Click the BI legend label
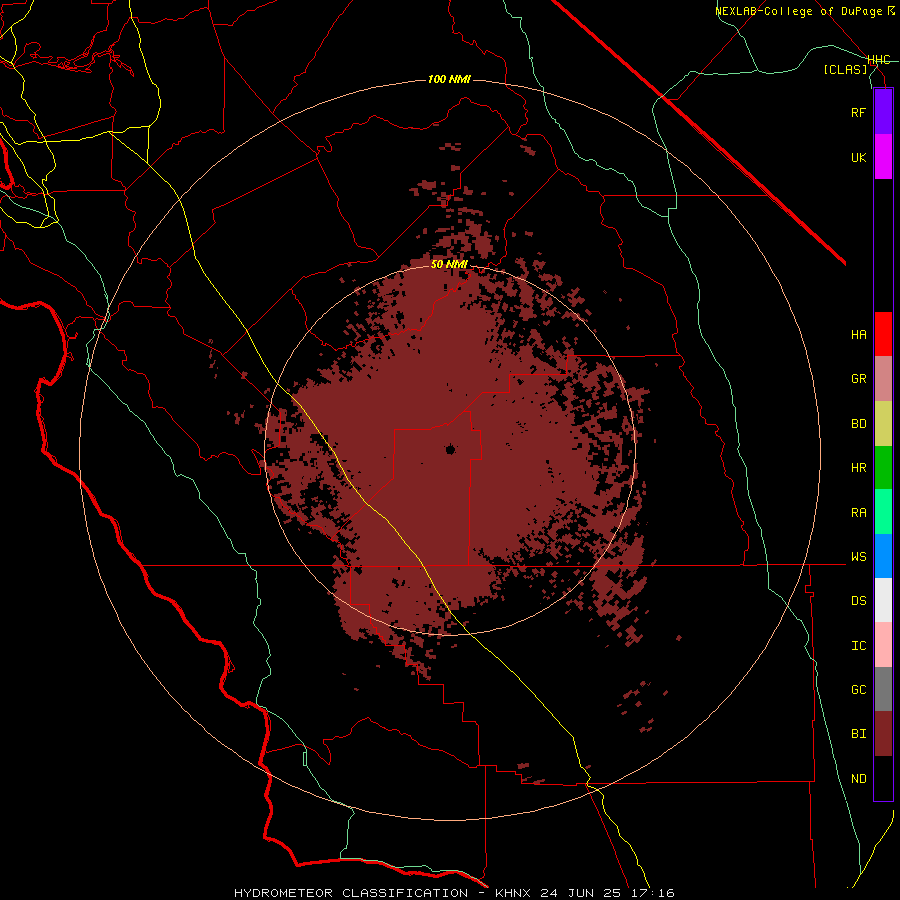900x900 pixels. [x=858, y=734]
